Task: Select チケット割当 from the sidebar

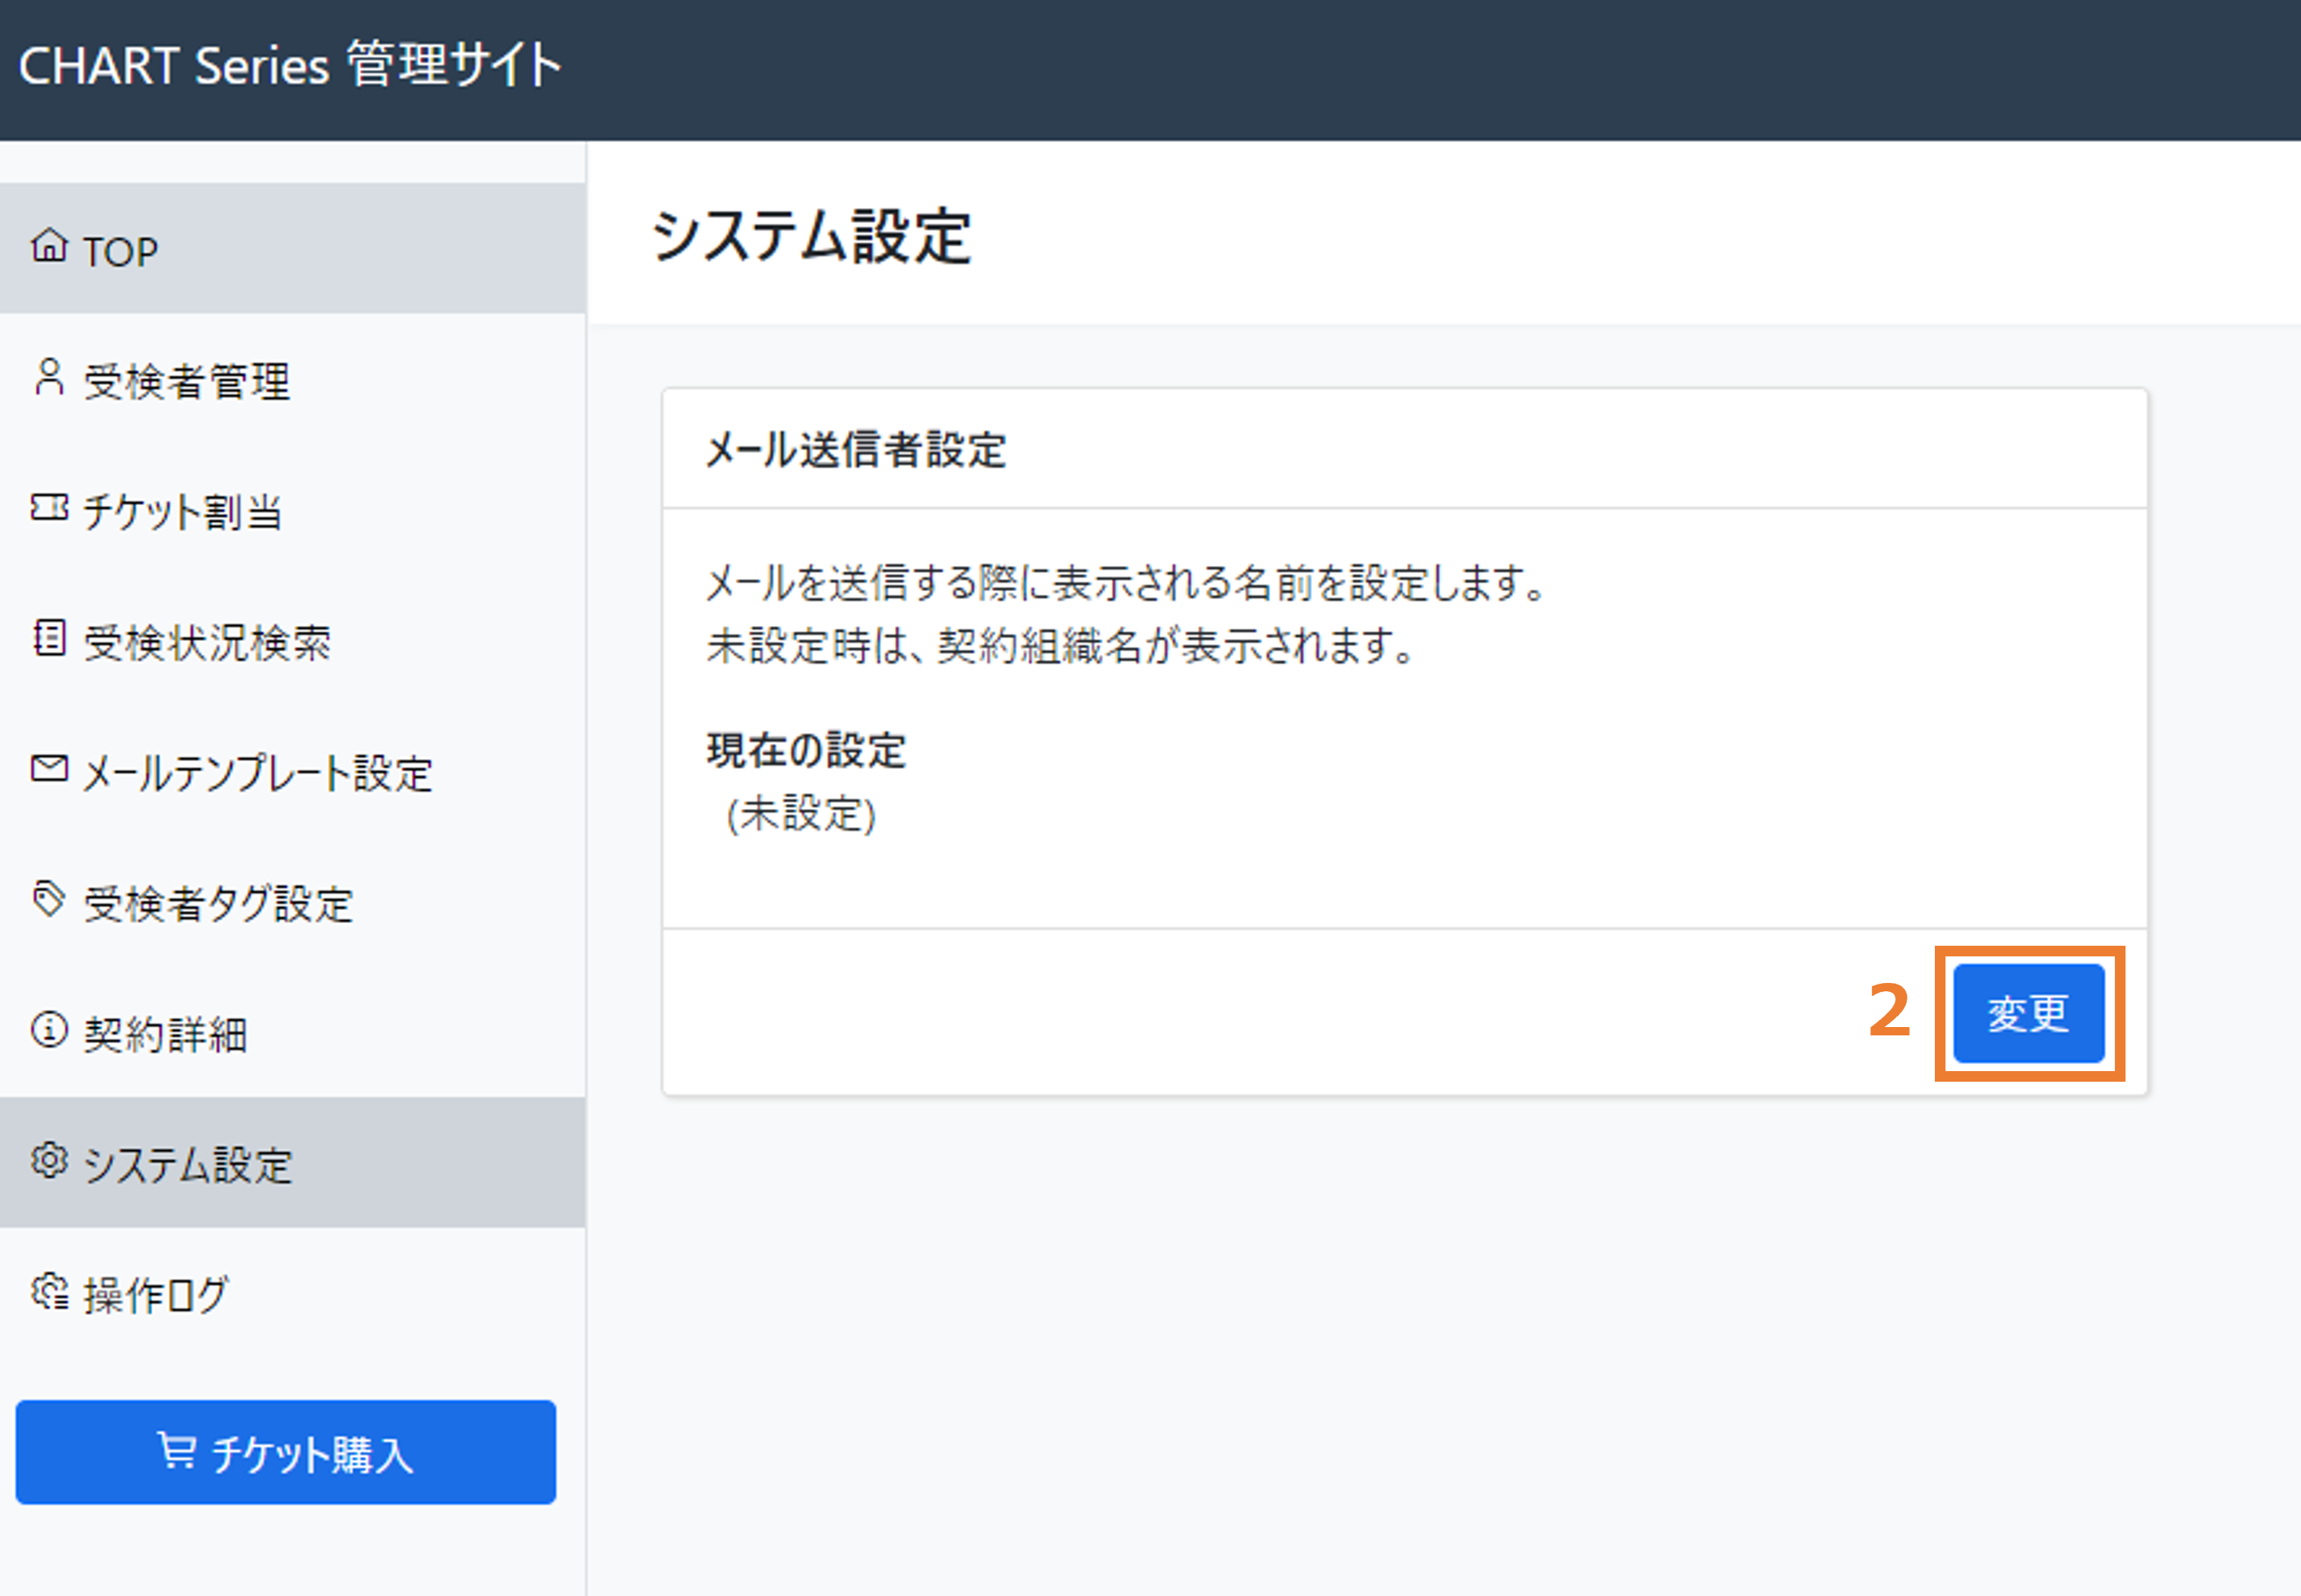Action: [293, 509]
